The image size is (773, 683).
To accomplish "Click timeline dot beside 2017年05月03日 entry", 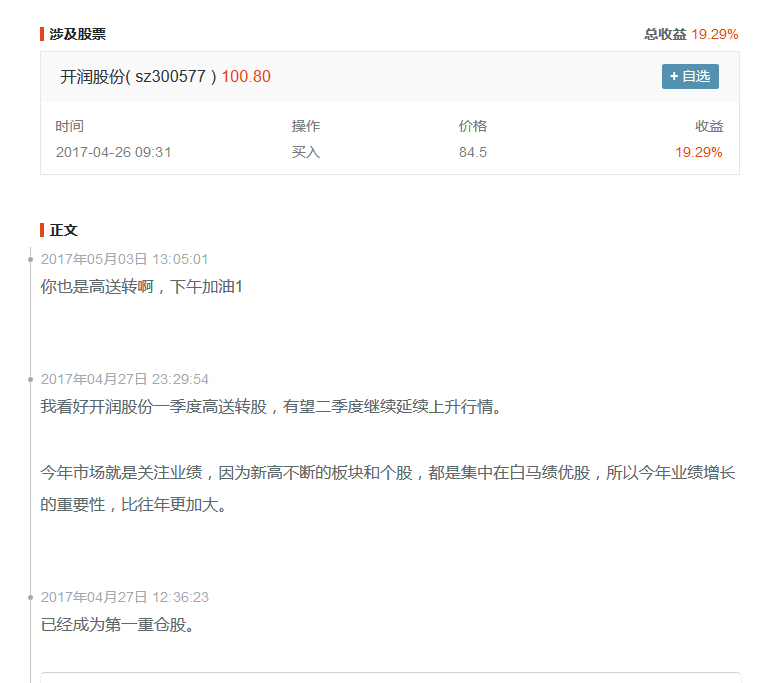I will coord(31,259).
